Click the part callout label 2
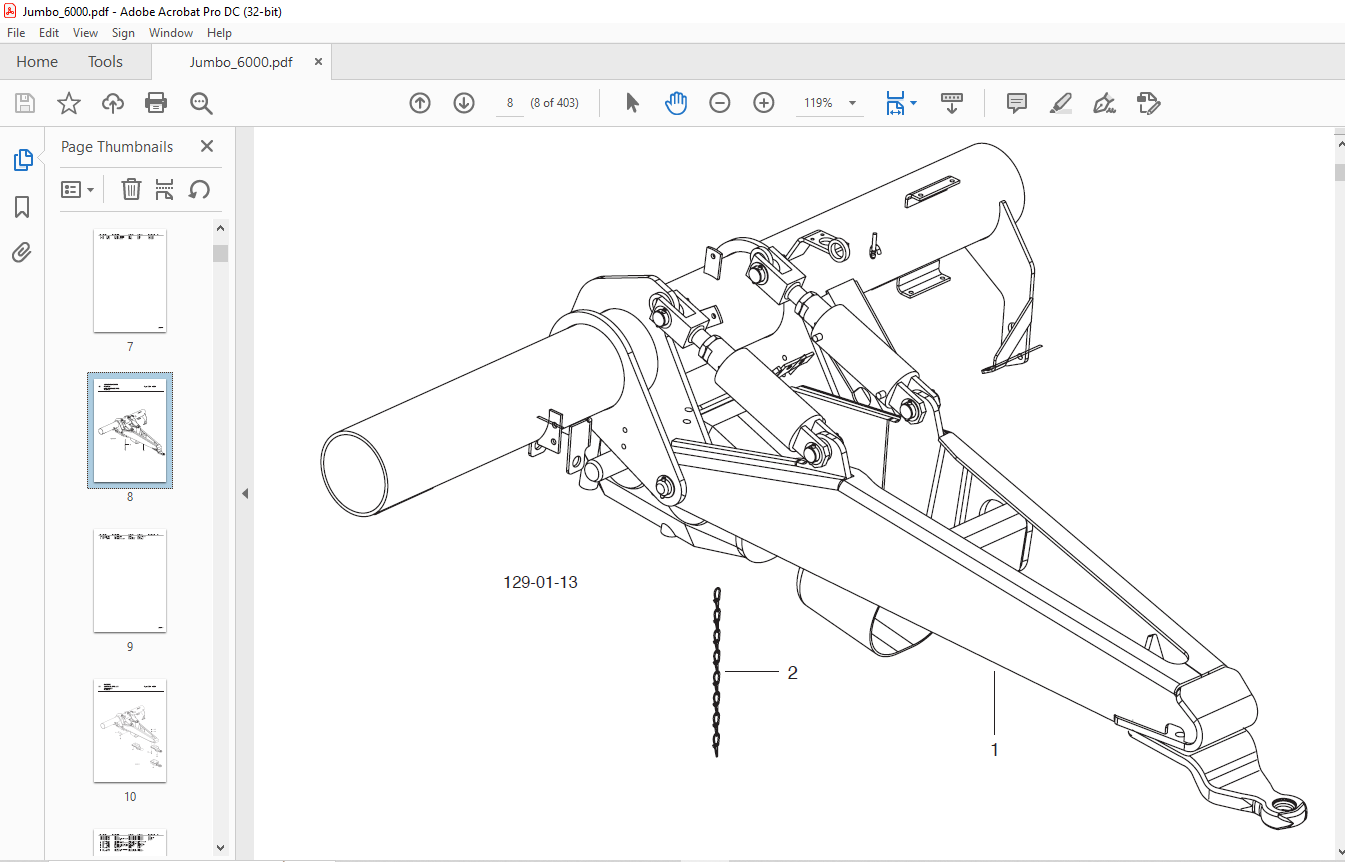This screenshot has width=1345, height=862. point(792,673)
